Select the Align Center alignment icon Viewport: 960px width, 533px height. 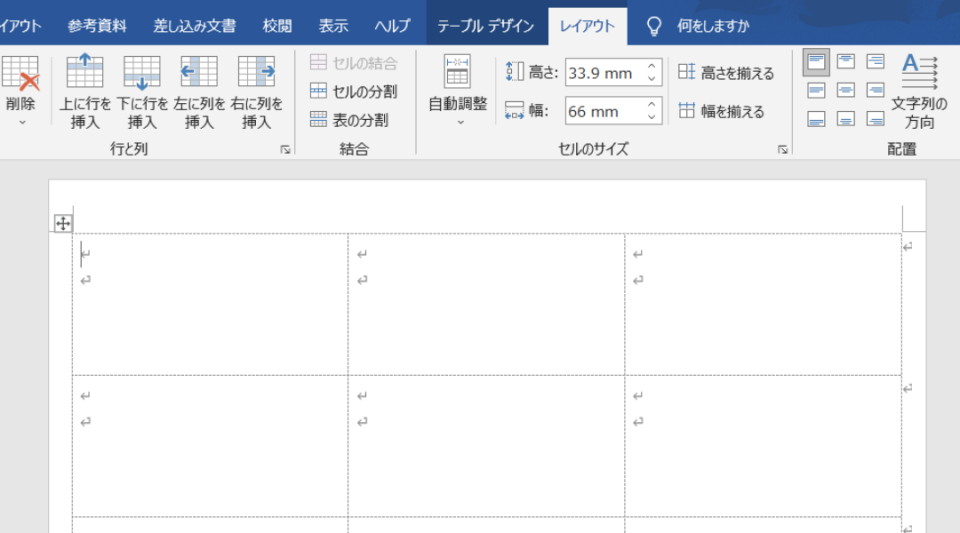846,91
